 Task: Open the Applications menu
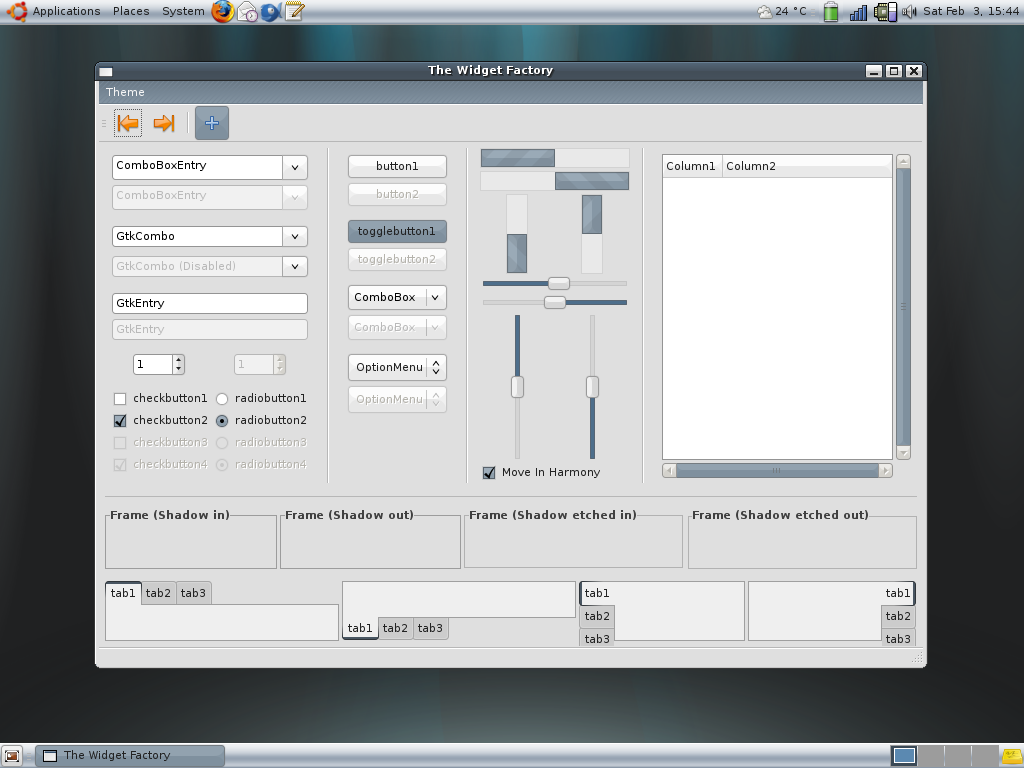[66, 11]
